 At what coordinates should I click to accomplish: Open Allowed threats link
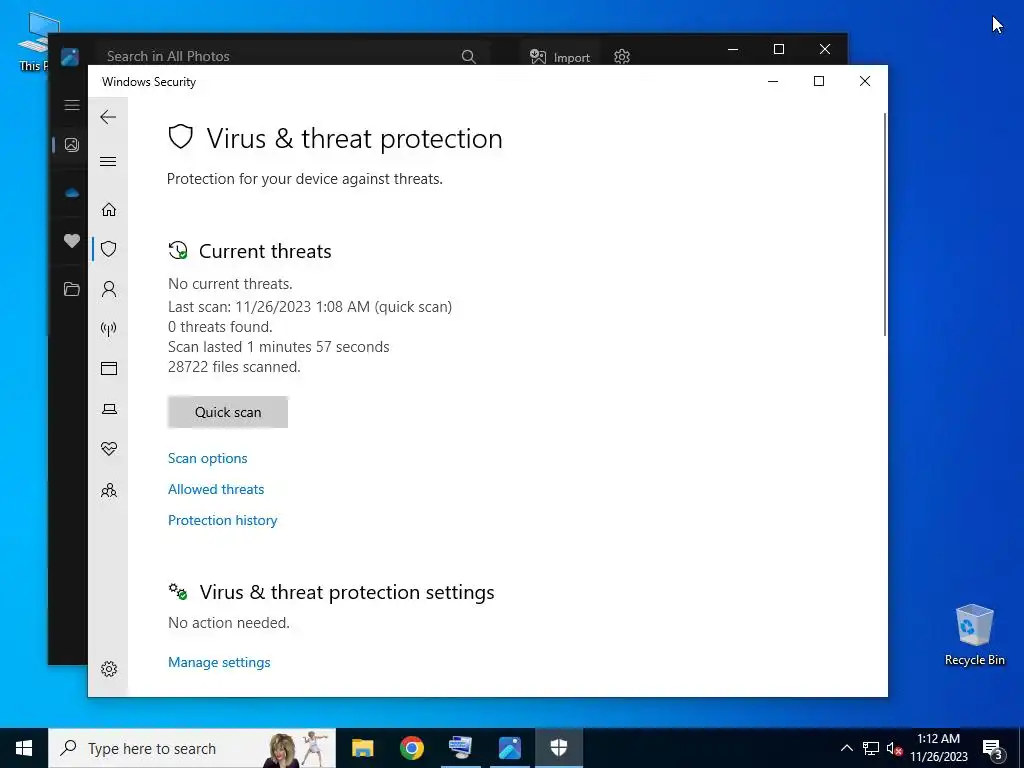(216, 489)
